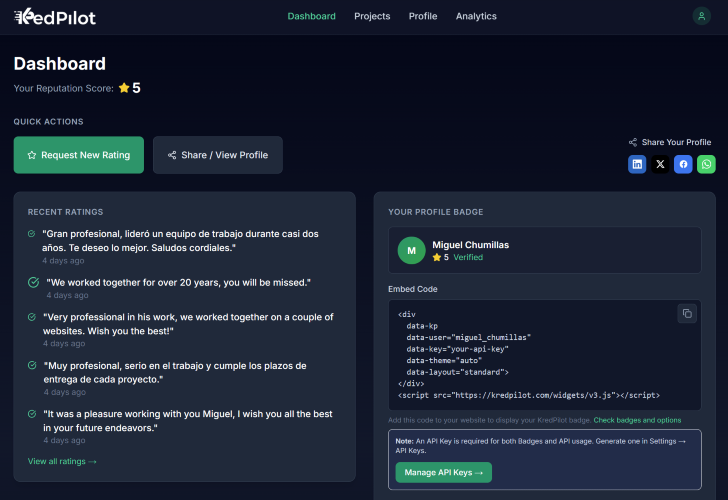Share profile on Facebook
The height and width of the screenshot is (500, 728).
(x=683, y=164)
